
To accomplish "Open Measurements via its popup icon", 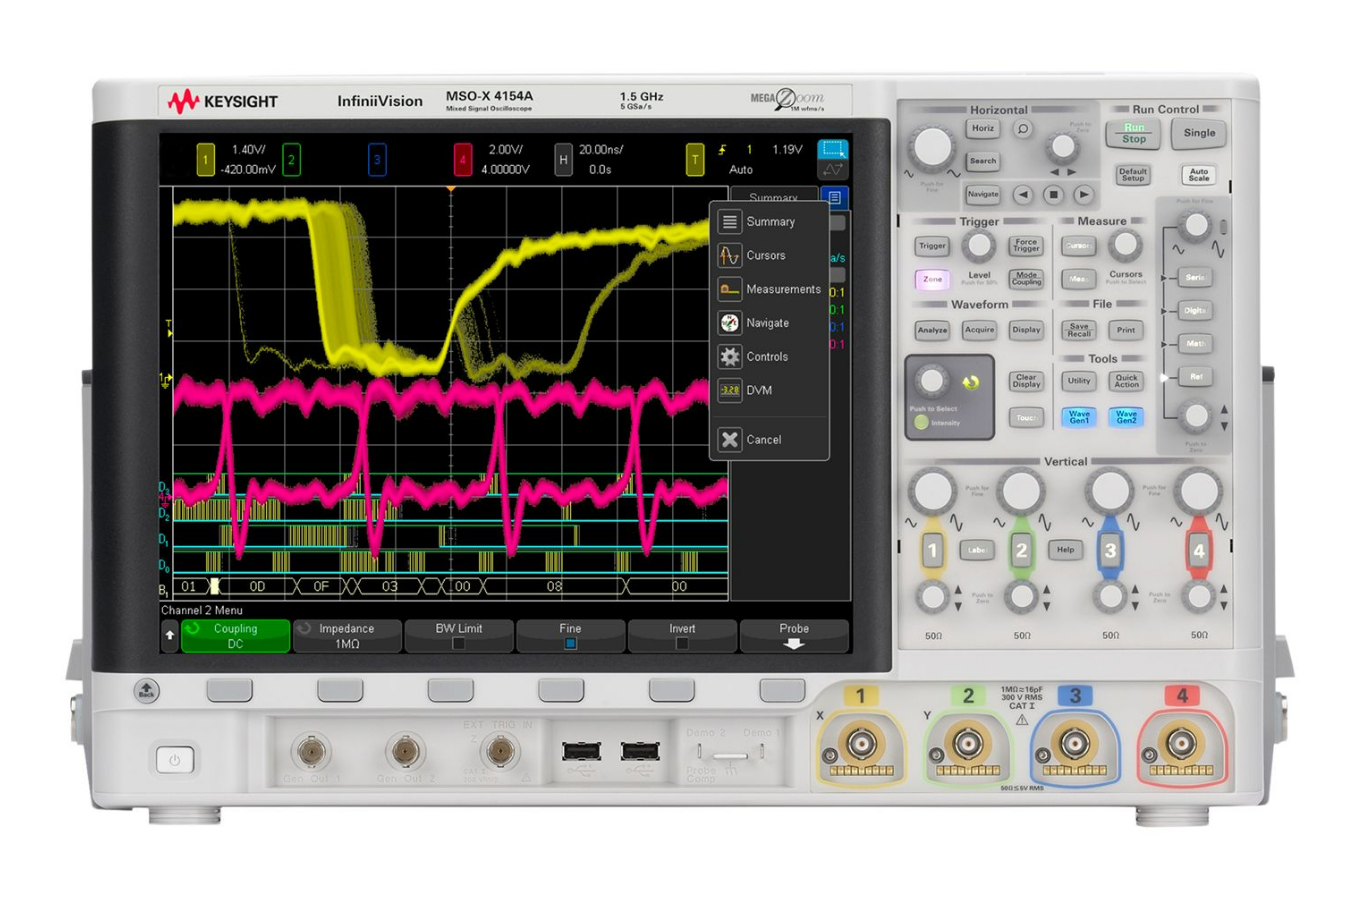I will tap(730, 289).
